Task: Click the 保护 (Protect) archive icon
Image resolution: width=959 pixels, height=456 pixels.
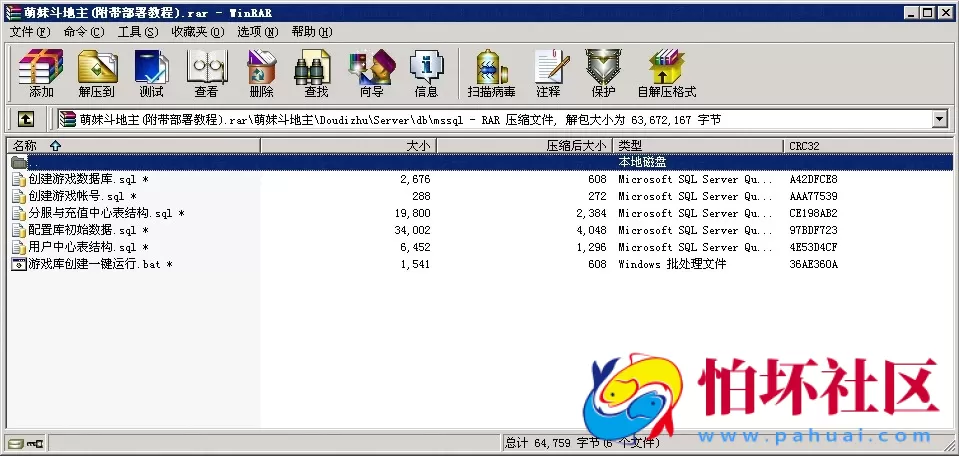Action: pyautogui.click(x=603, y=73)
